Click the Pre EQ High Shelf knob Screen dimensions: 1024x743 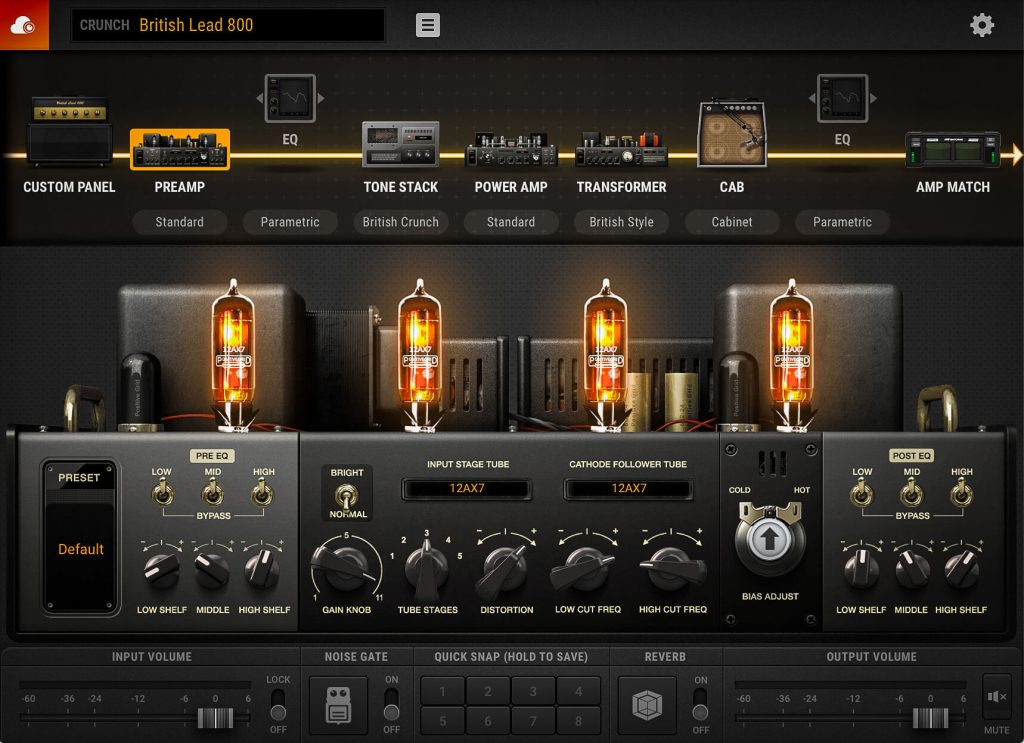[x=263, y=569]
